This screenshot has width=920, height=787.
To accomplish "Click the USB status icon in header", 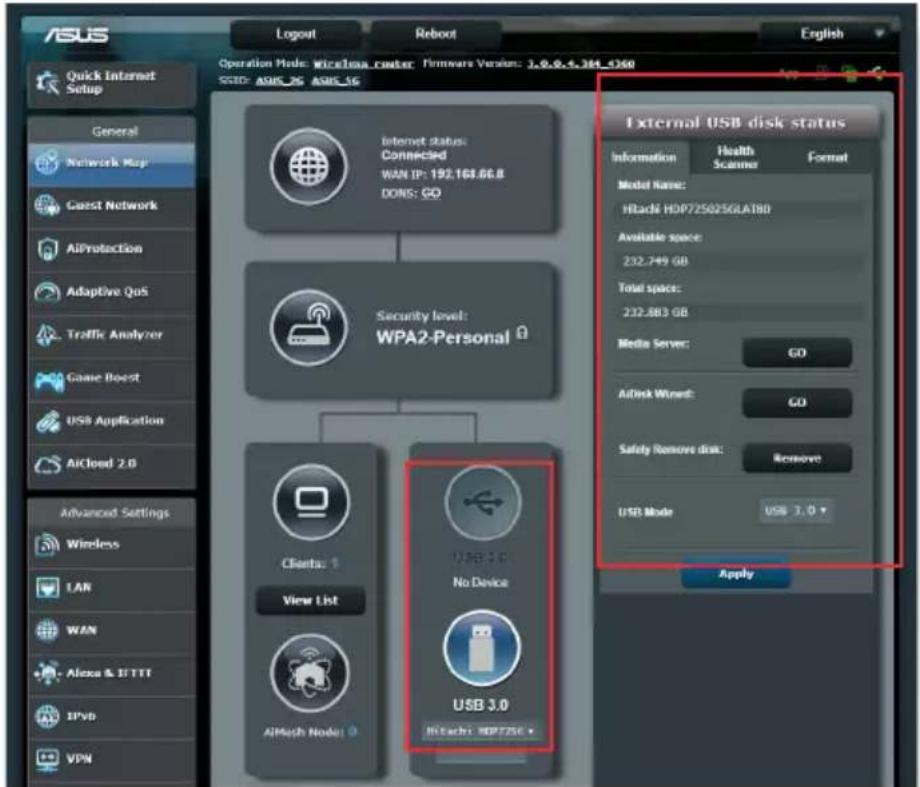I will pyautogui.click(x=877, y=73).
